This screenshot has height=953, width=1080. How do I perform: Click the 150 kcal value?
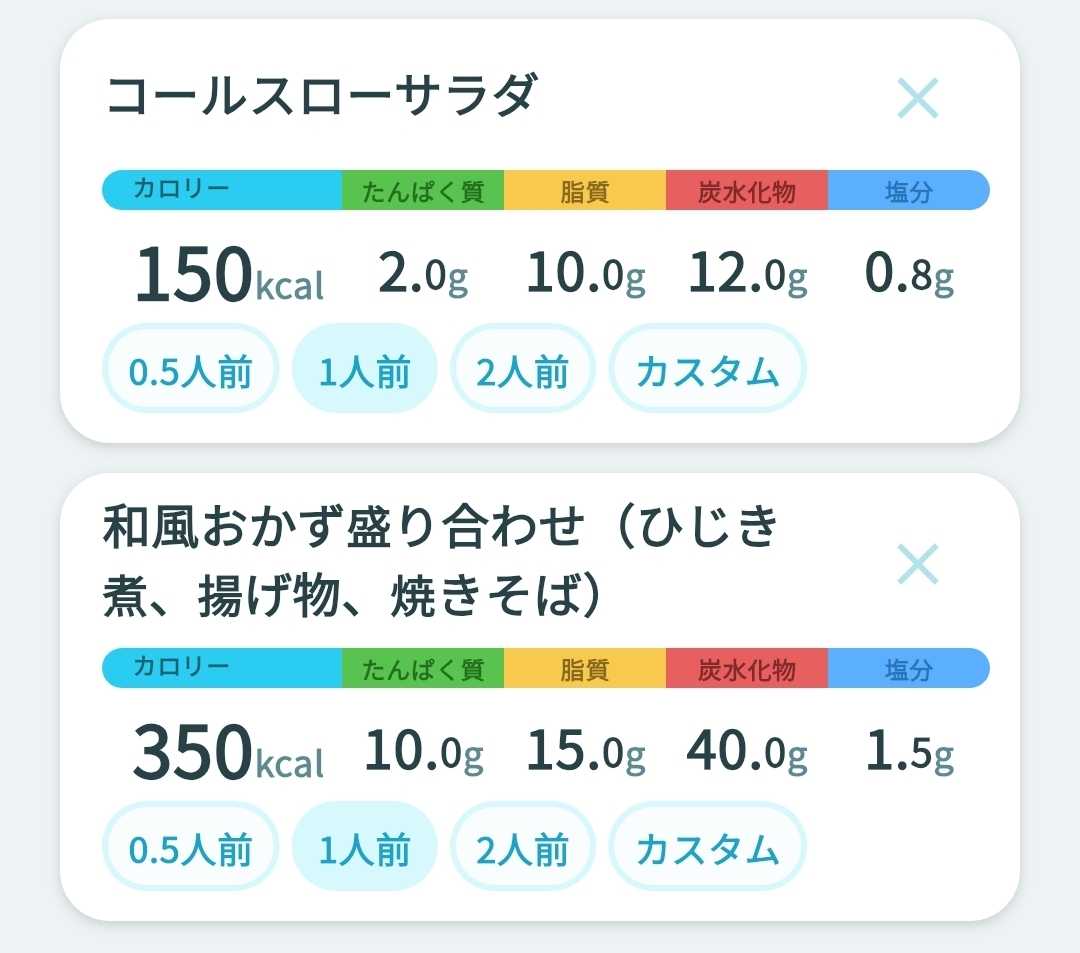pos(229,274)
